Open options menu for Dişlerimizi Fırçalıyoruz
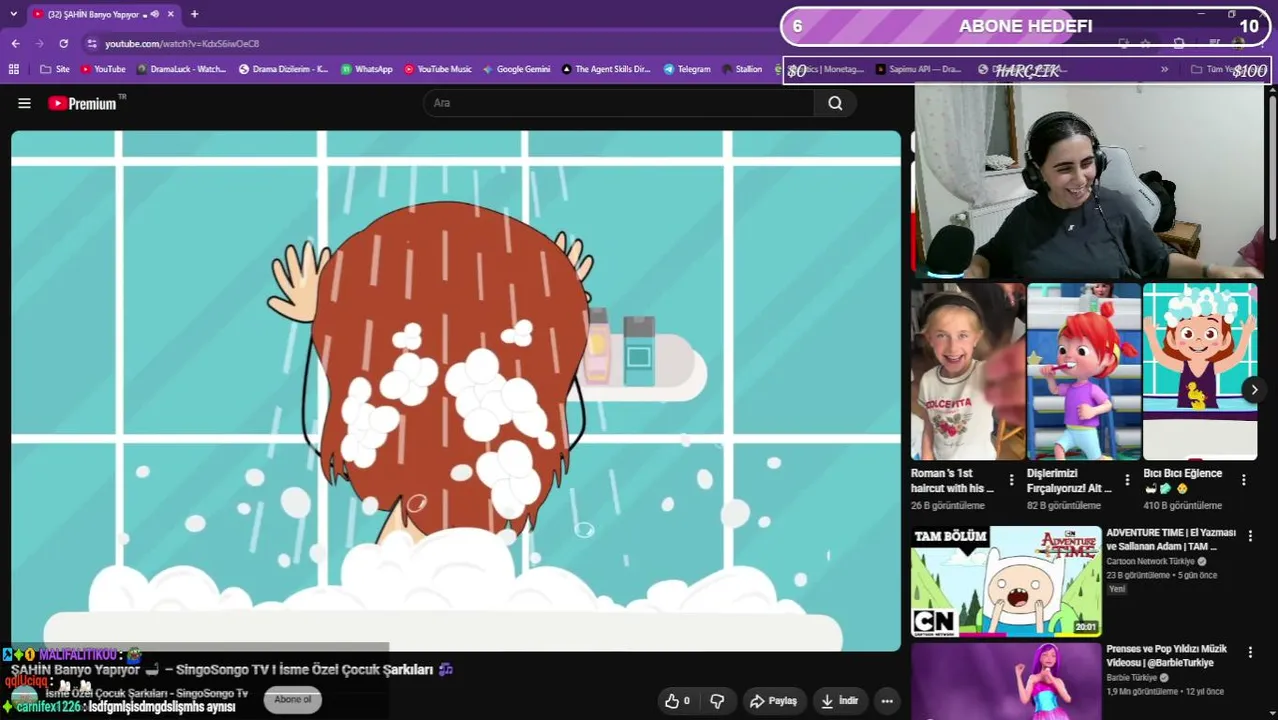Image resolution: width=1278 pixels, height=720 pixels. click(1127, 480)
